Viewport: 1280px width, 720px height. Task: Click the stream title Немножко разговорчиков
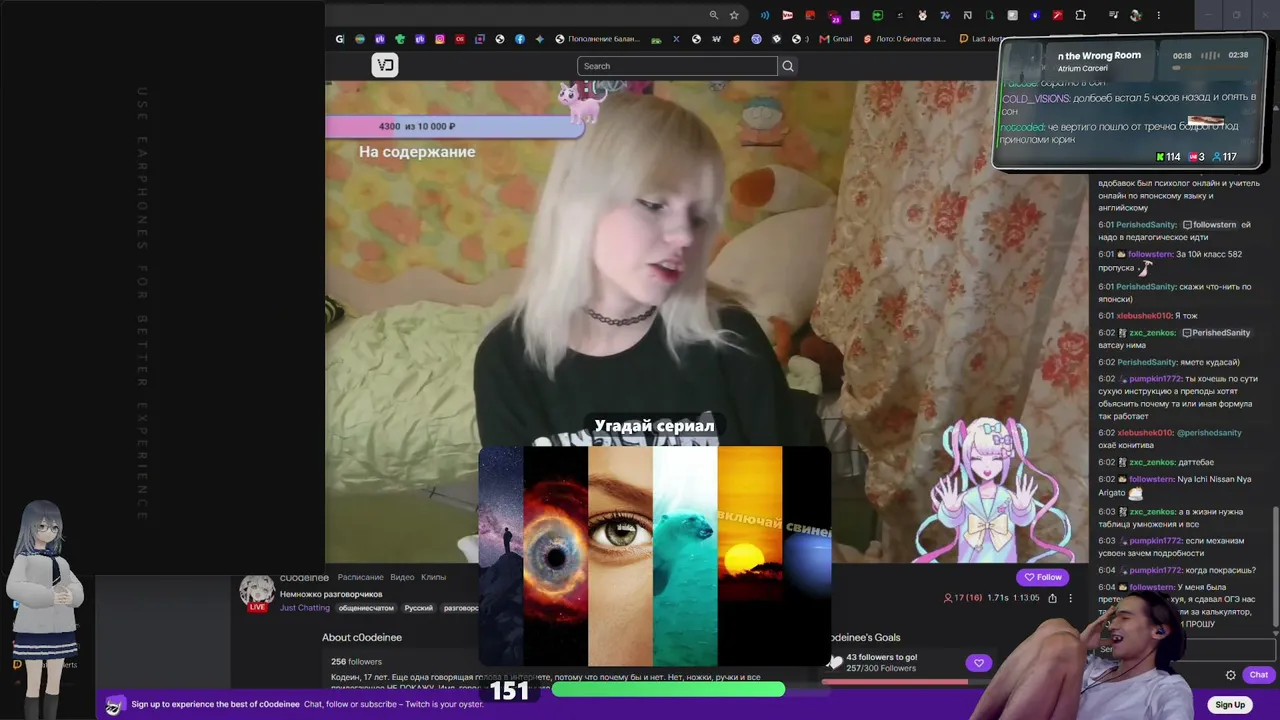tap(331, 594)
